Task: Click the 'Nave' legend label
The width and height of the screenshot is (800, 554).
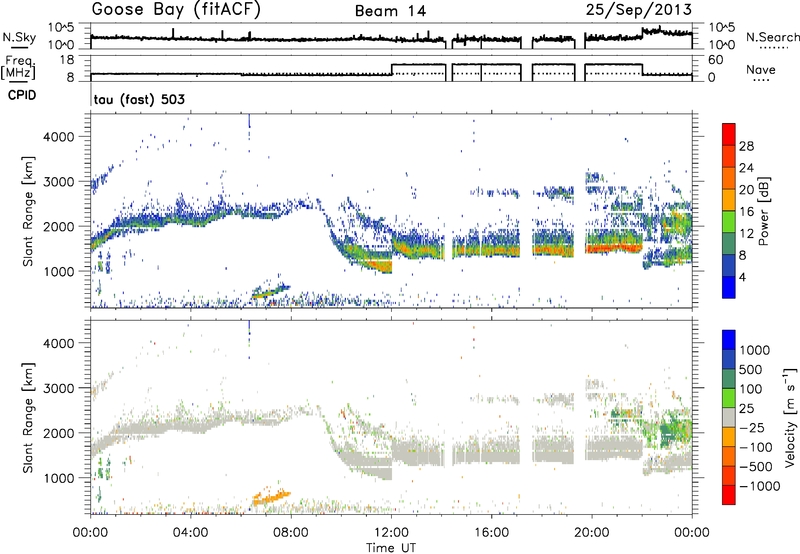Action: pos(761,69)
